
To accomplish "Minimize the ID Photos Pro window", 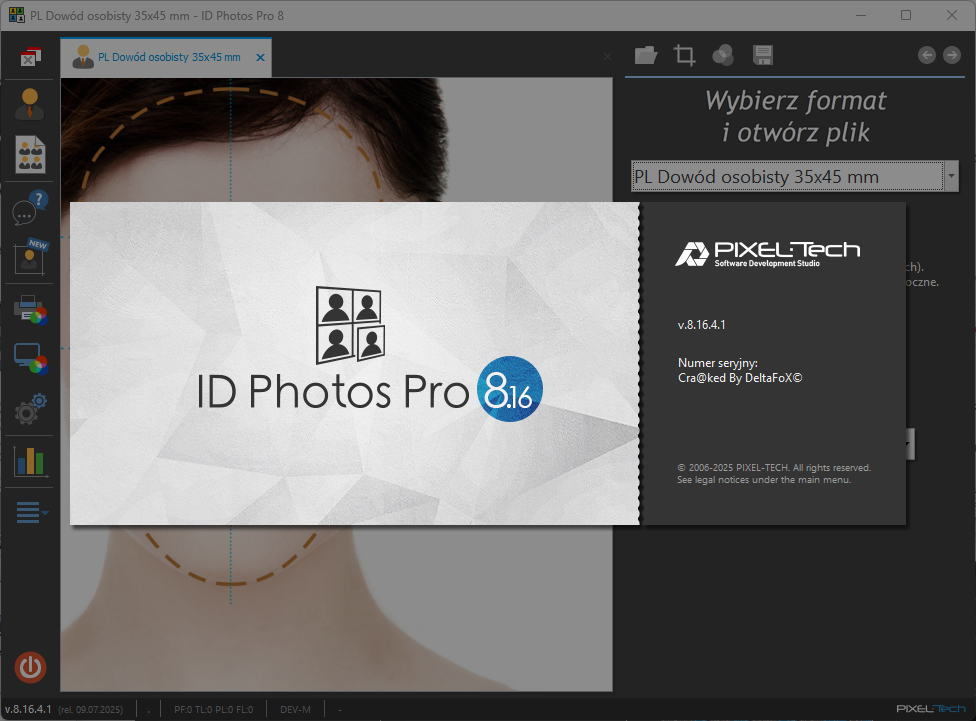I will [861, 15].
